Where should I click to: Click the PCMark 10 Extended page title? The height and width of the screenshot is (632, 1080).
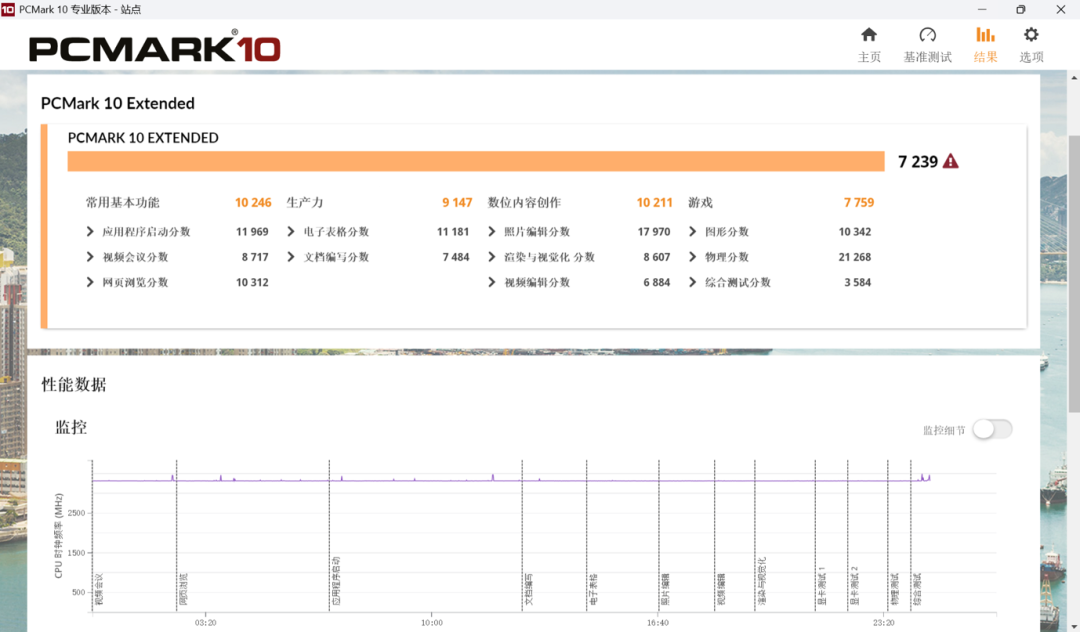118,103
